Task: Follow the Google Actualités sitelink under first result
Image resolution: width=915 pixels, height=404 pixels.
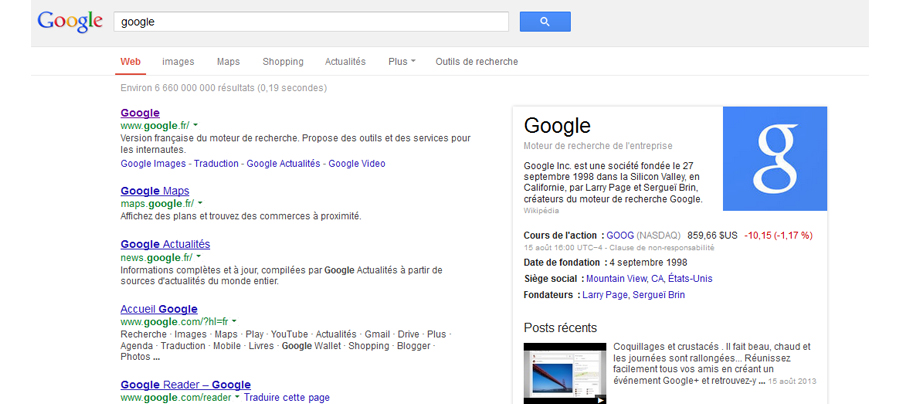Action: pyautogui.click(x=283, y=163)
